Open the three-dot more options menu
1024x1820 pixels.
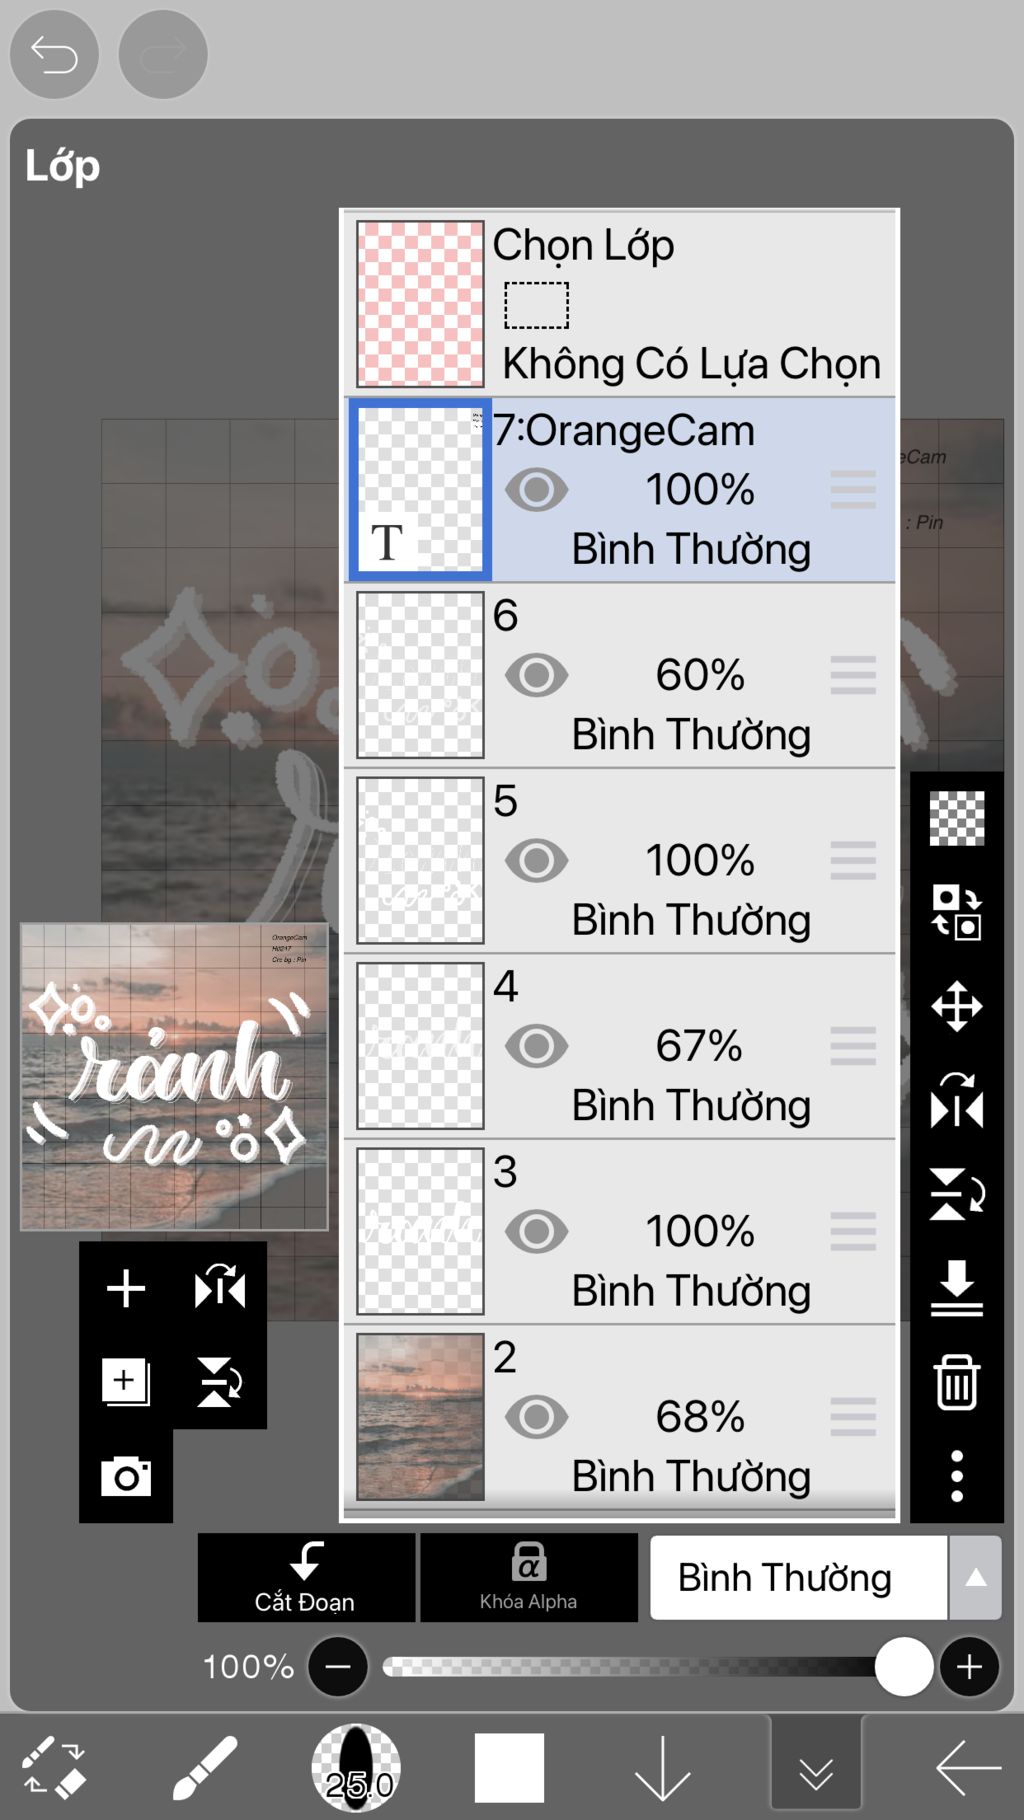pos(957,1476)
